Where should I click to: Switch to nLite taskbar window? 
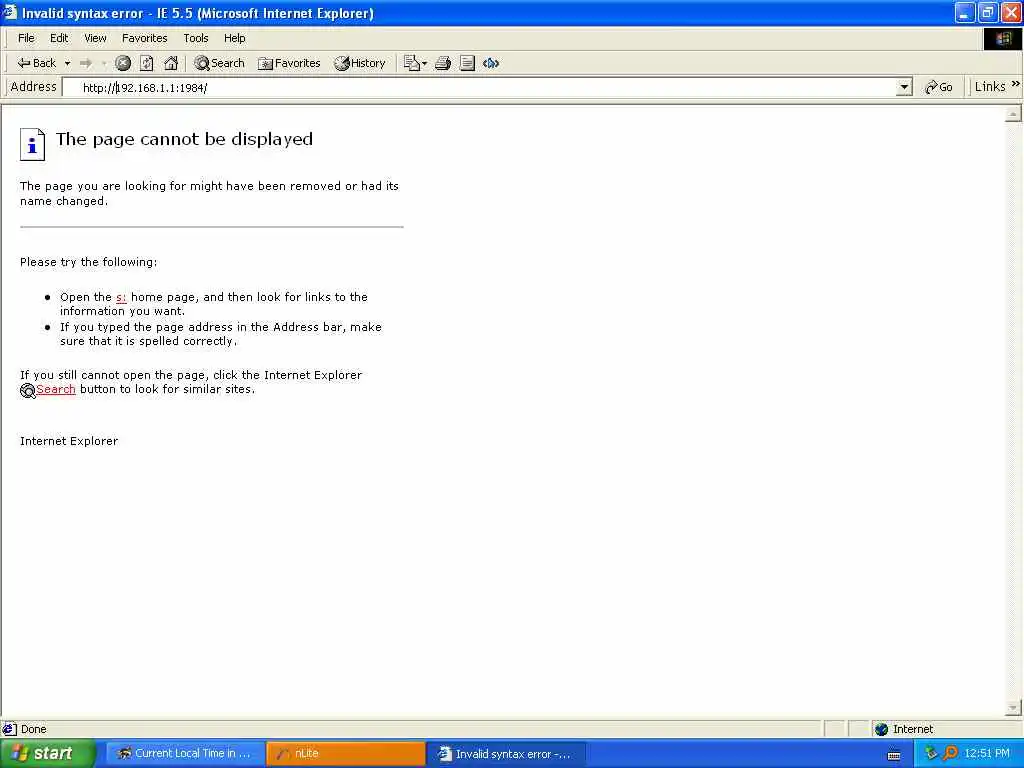345,754
